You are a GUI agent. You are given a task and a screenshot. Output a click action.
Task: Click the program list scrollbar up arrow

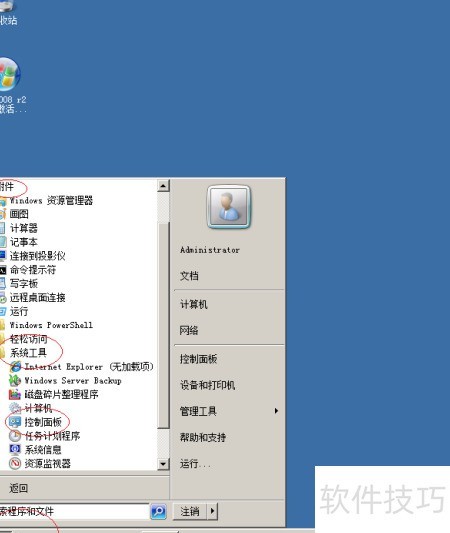point(163,186)
